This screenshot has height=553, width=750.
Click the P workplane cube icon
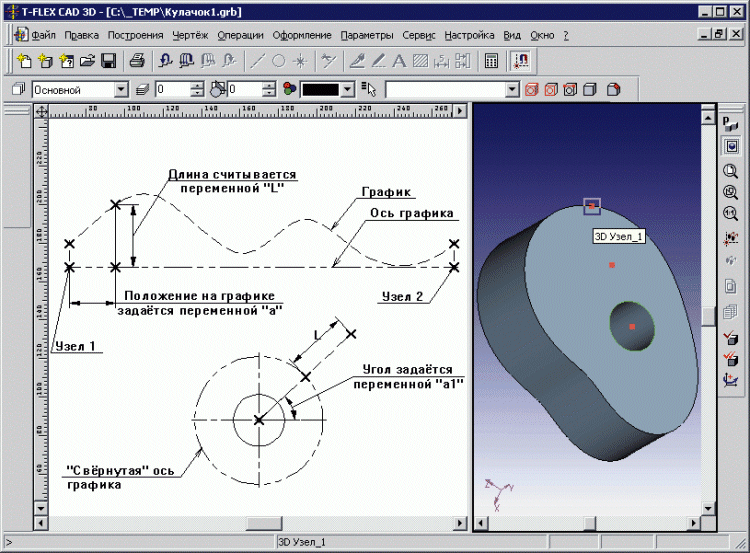(x=730, y=124)
